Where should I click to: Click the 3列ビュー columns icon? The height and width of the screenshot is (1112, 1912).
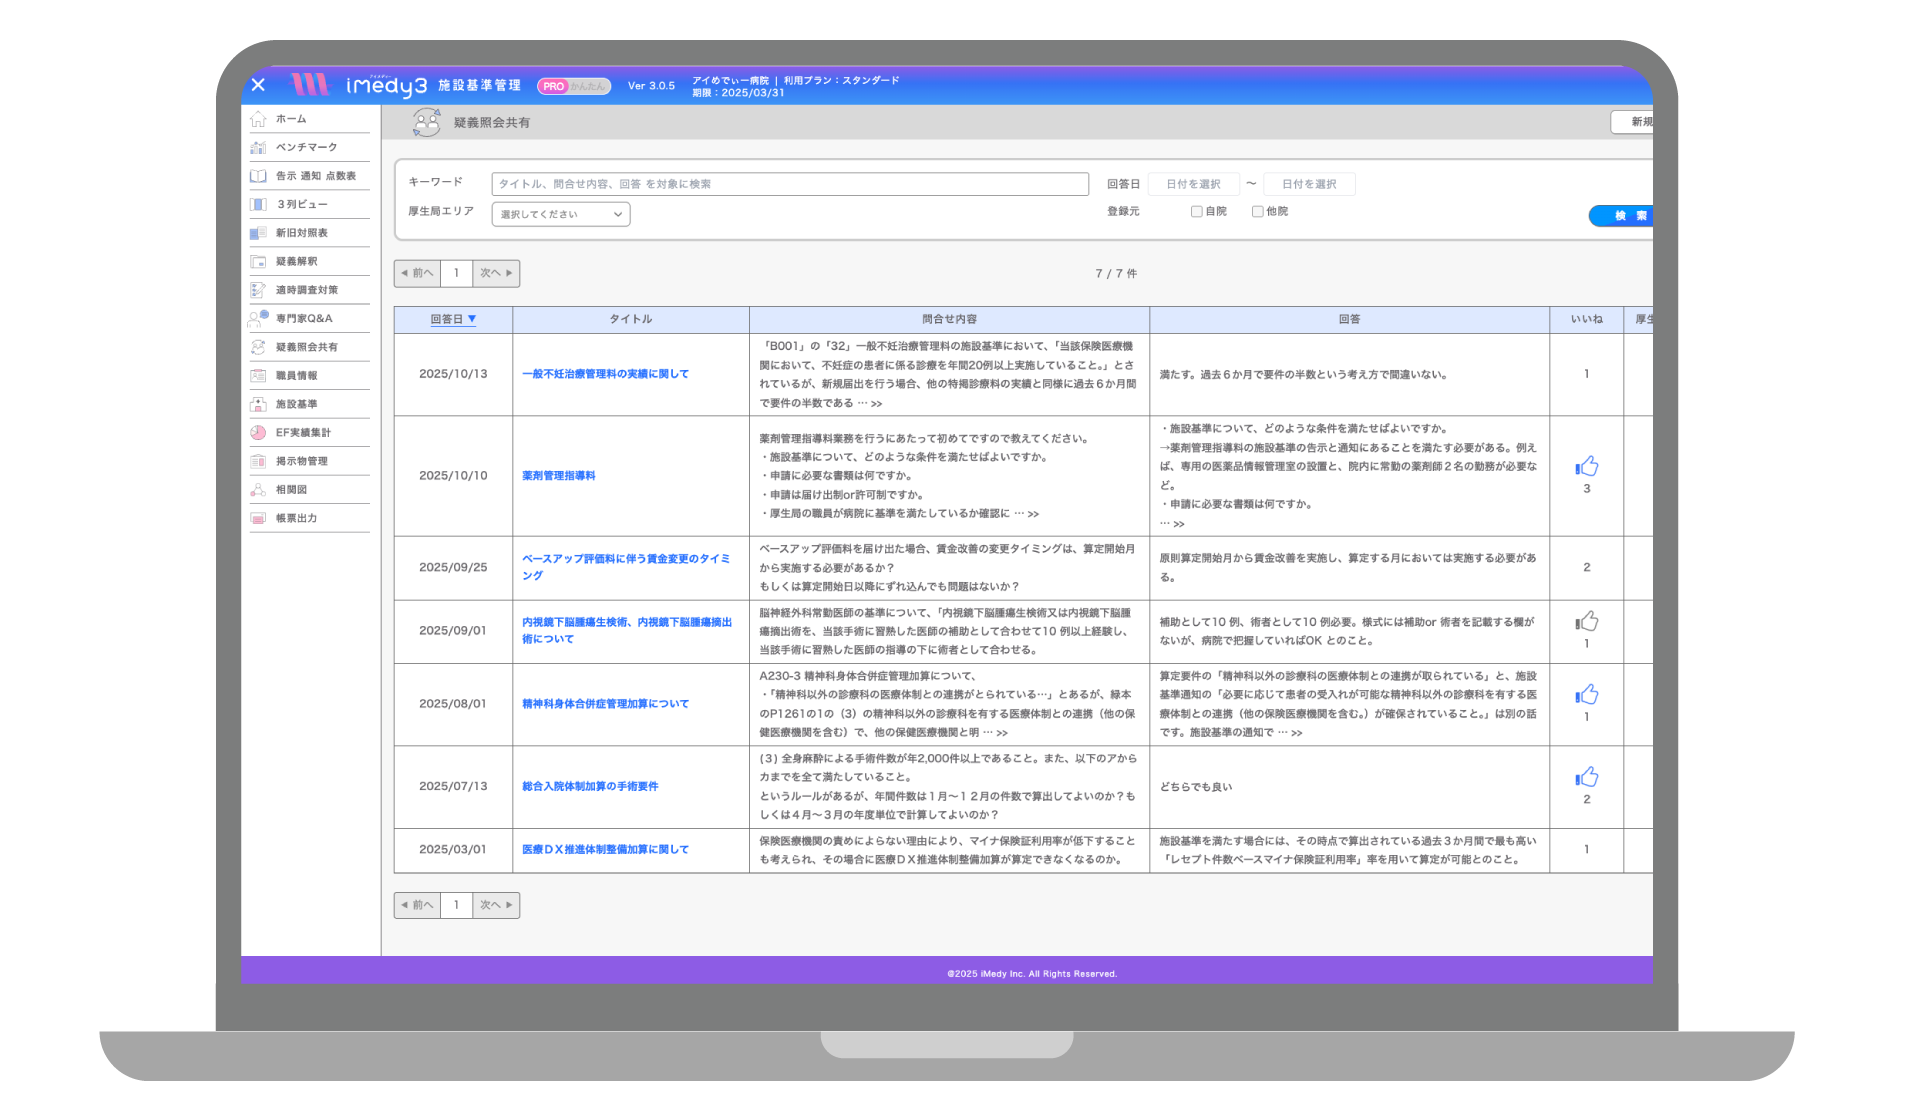pyautogui.click(x=258, y=204)
